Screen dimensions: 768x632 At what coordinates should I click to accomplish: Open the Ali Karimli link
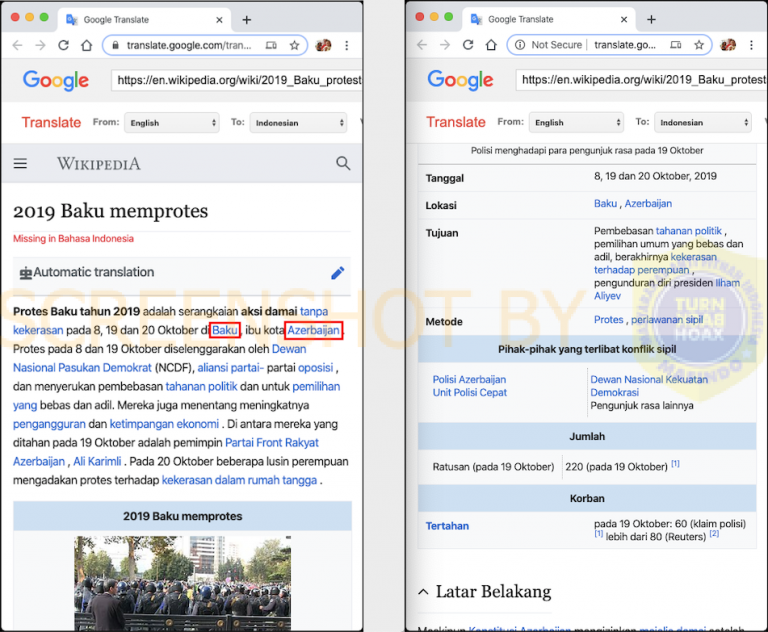(x=97, y=462)
